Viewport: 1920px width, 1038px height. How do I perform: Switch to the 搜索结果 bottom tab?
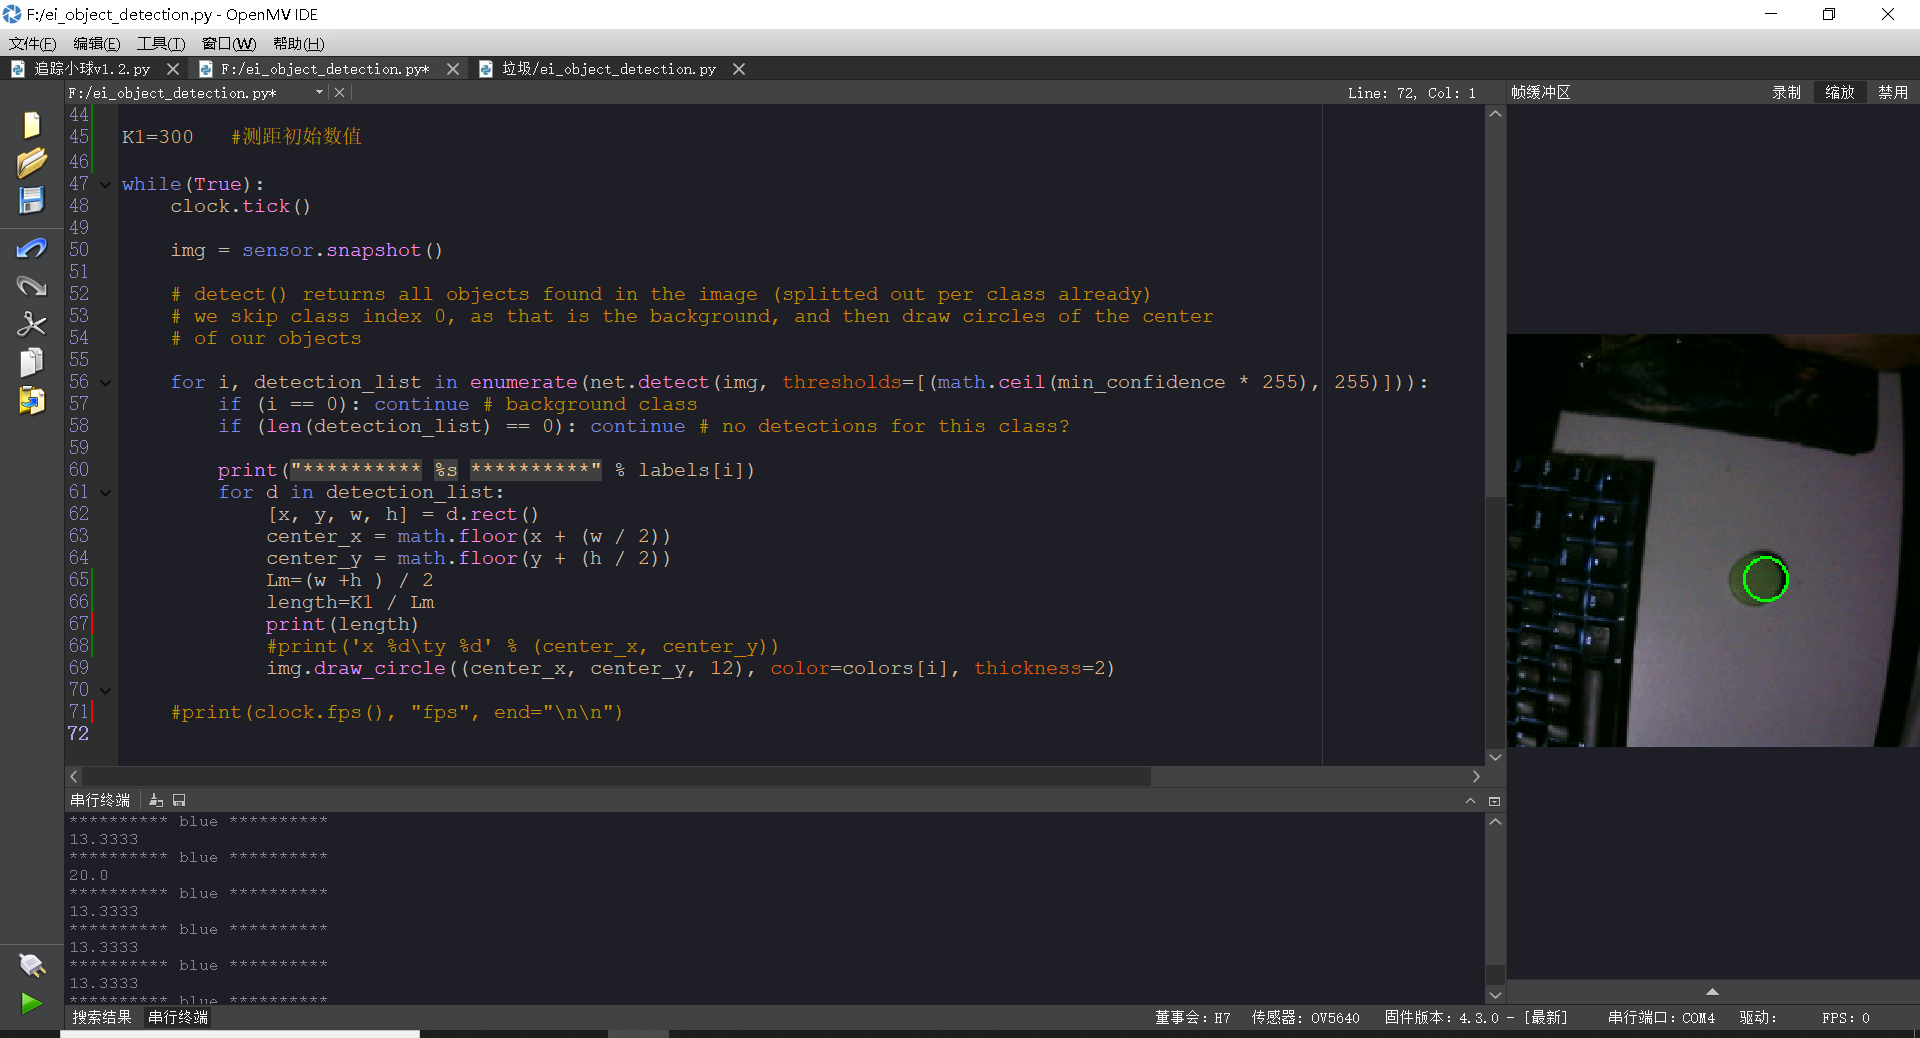(101, 1017)
